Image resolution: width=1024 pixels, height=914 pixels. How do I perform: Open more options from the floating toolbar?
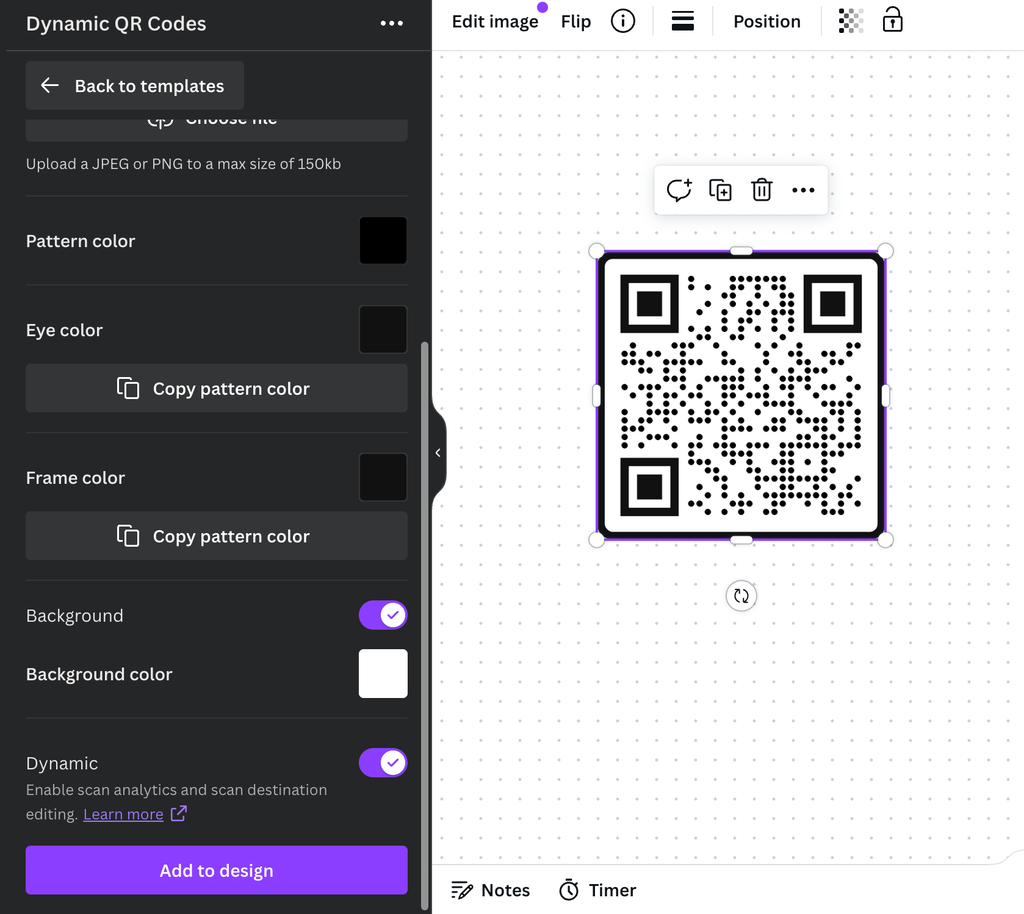803,189
